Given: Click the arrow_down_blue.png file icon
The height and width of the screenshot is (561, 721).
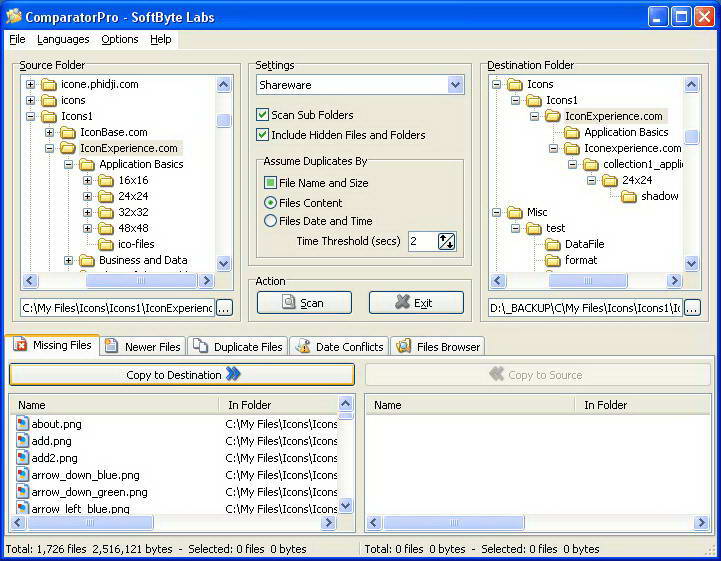Looking at the screenshot, I should pyautogui.click(x=22, y=475).
